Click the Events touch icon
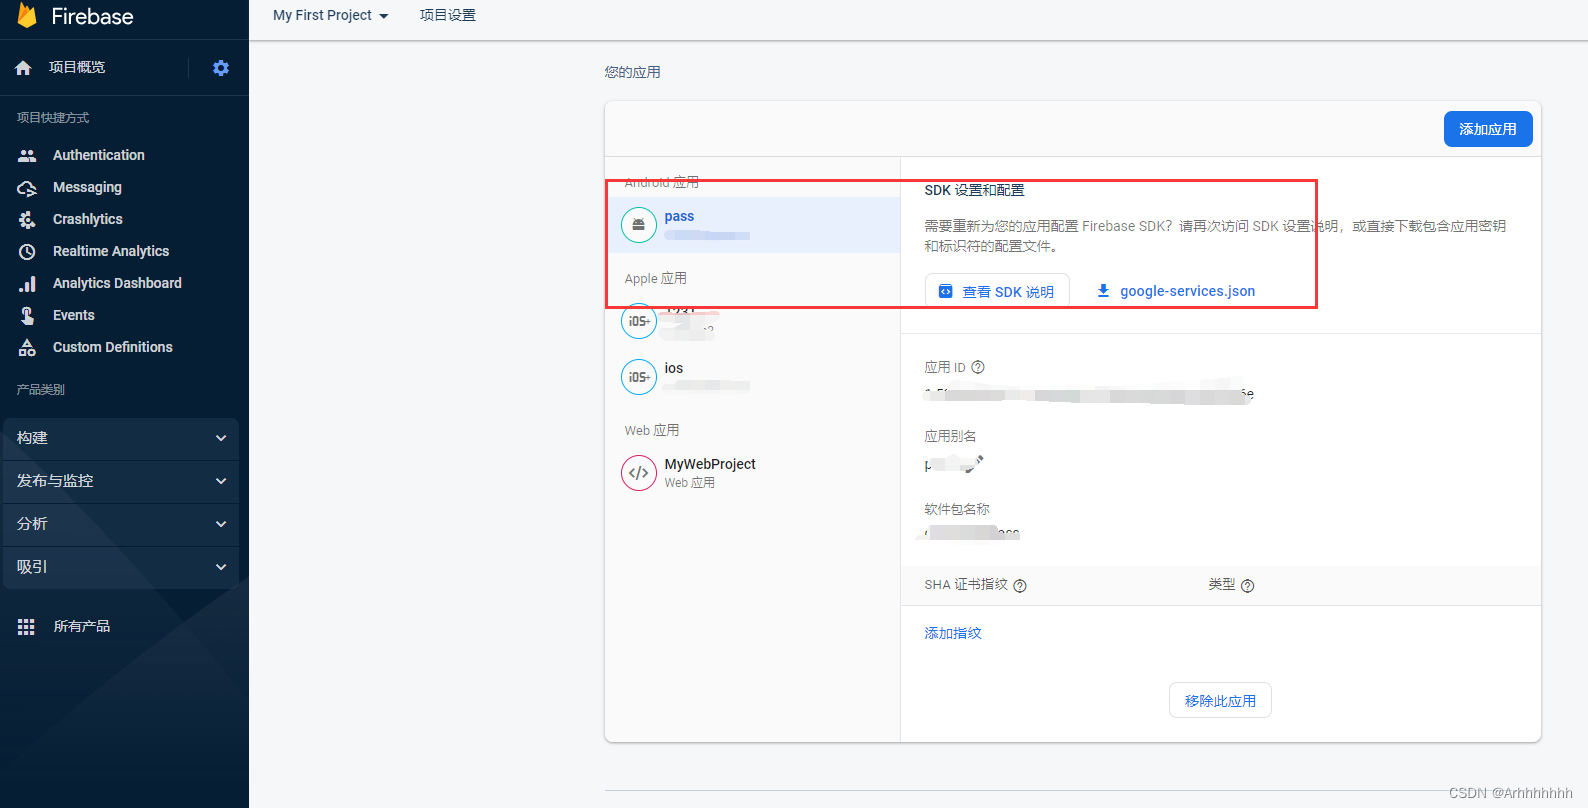This screenshot has width=1588, height=808. tap(27, 315)
